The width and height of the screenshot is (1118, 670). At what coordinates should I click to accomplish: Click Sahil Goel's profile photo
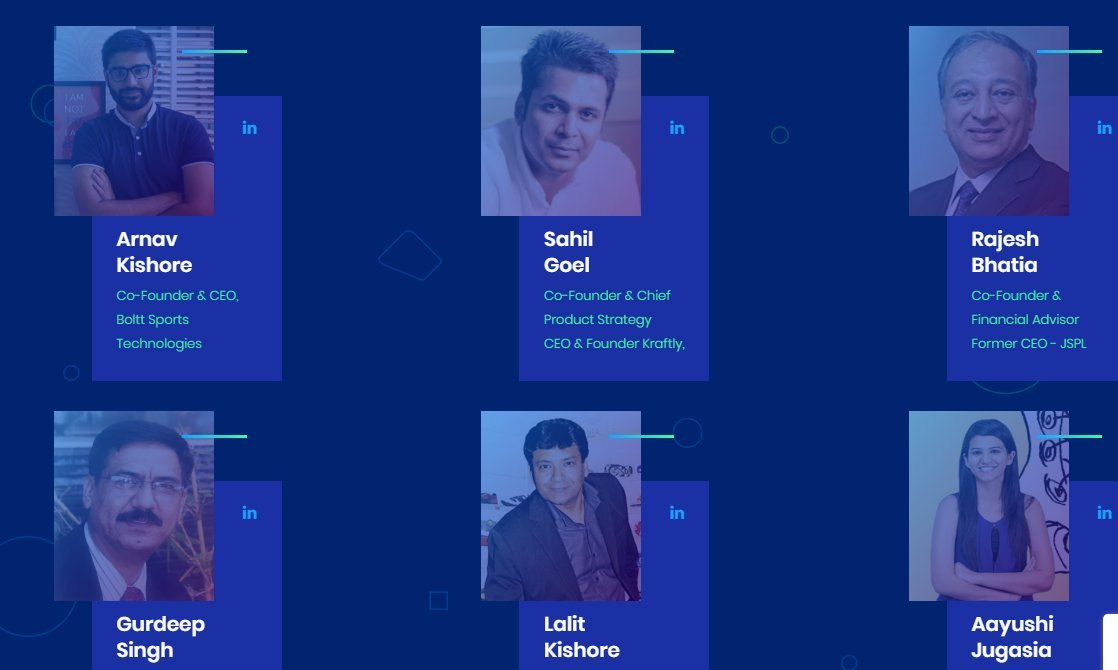[561, 121]
